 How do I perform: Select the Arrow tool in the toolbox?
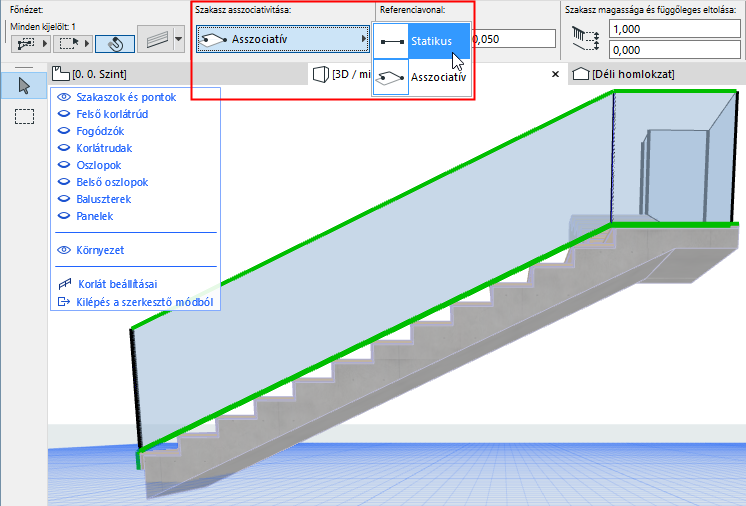tap(24, 86)
